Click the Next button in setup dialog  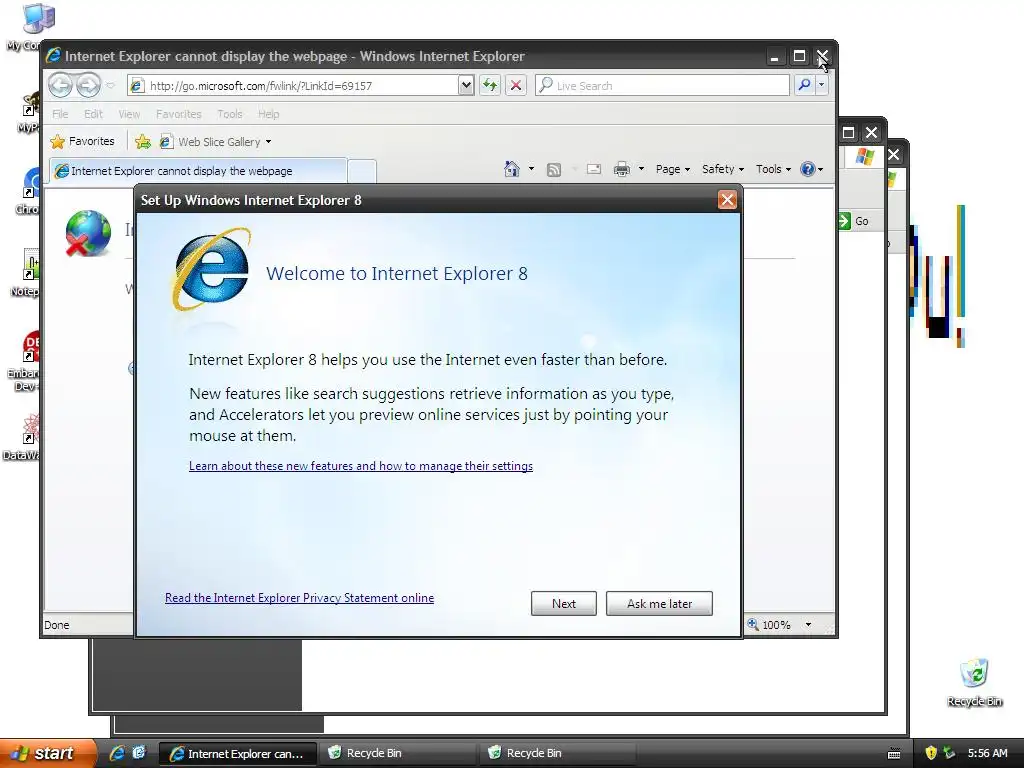coord(564,603)
